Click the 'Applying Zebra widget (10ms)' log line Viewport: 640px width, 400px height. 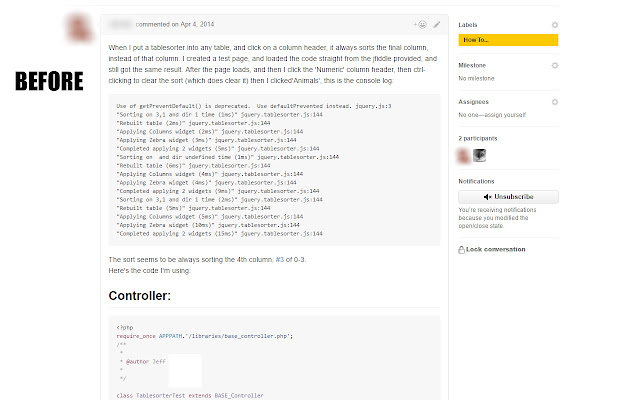pyautogui.click(x=208, y=225)
